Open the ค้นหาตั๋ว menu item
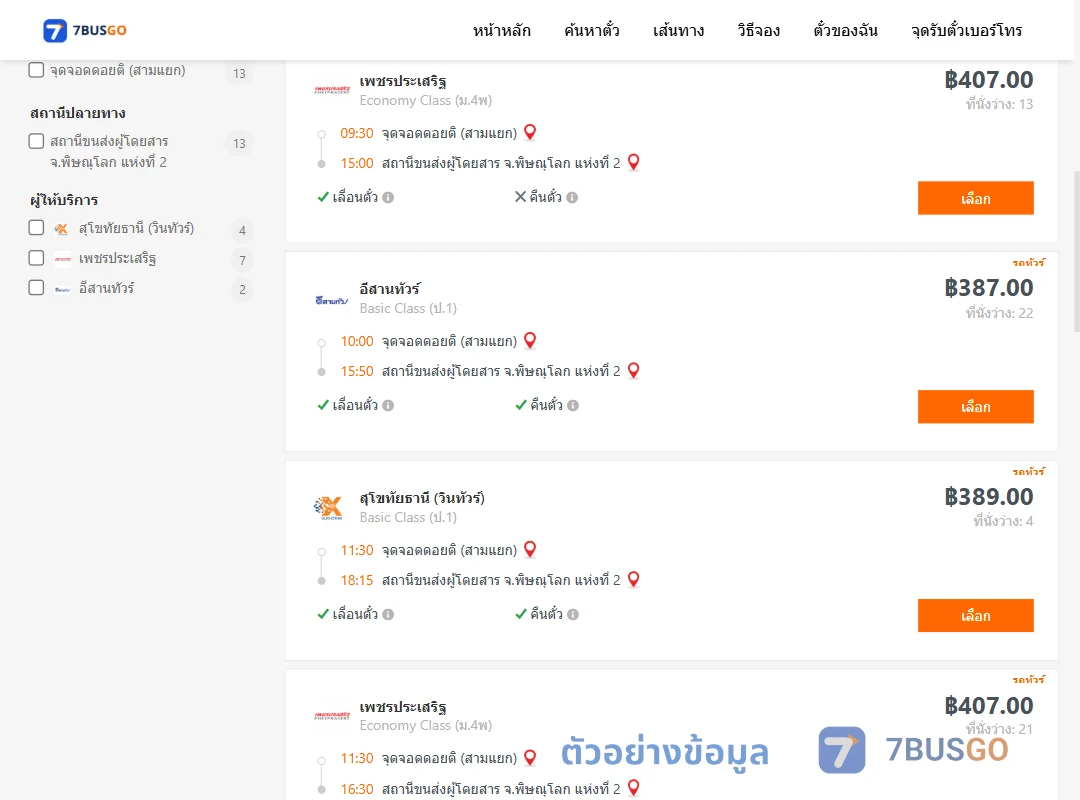Image resolution: width=1080 pixels, height=800 pixels. coord(592,30)
